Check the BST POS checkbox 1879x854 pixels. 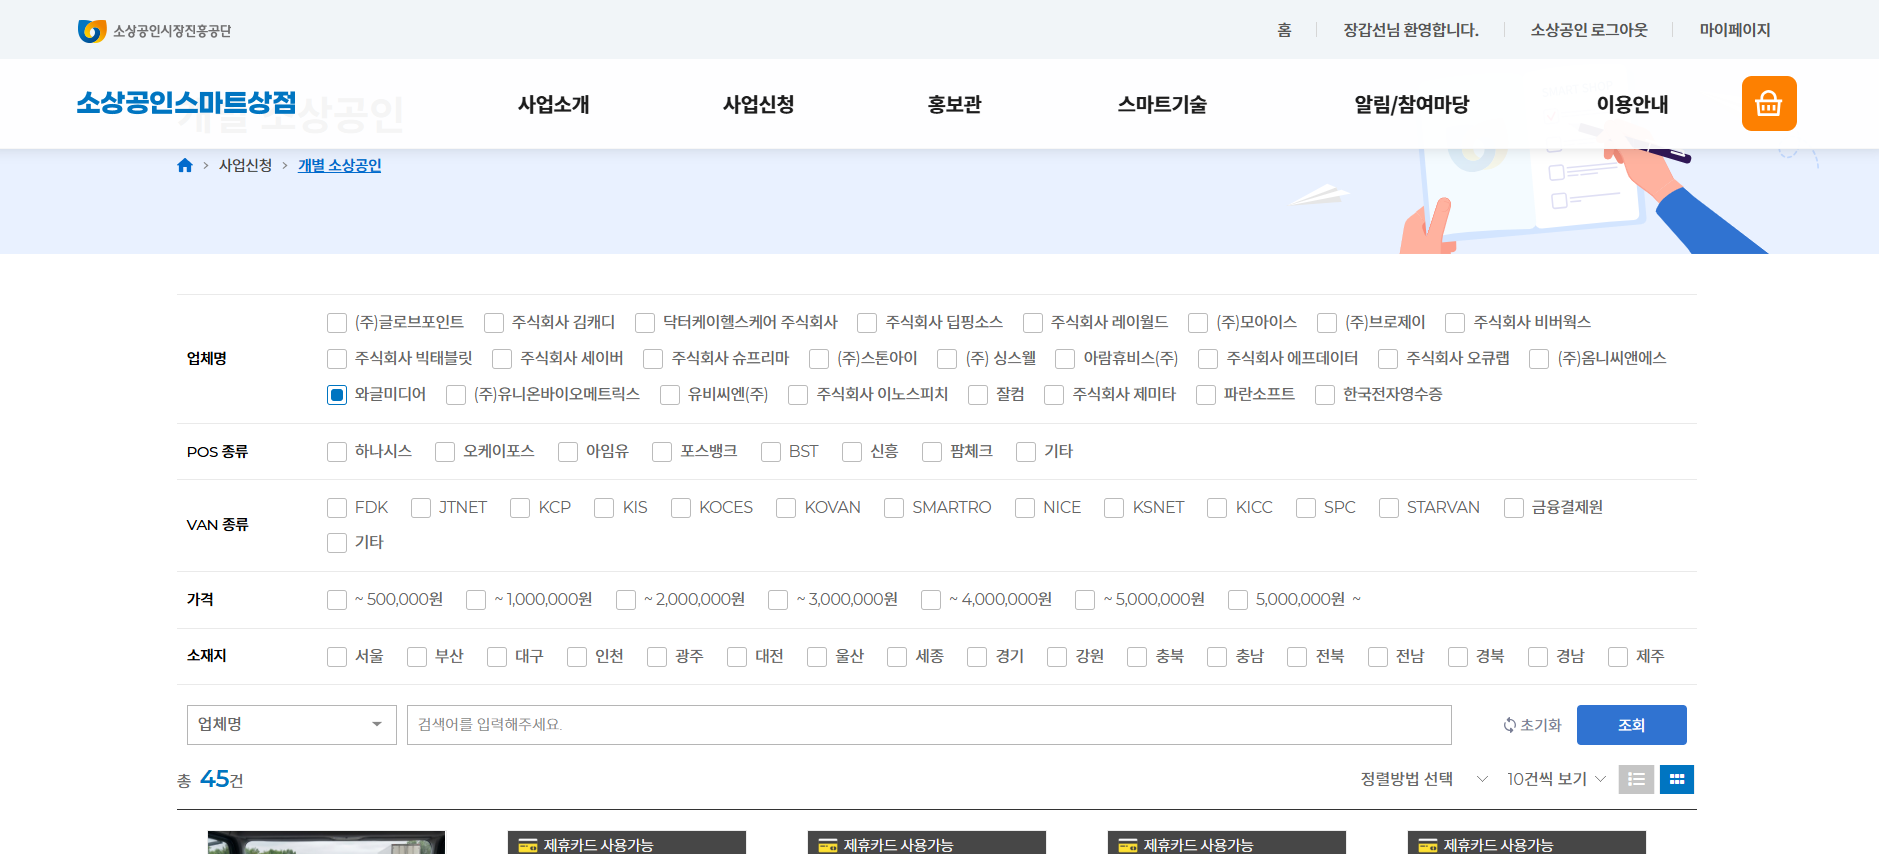pos(771,452)
